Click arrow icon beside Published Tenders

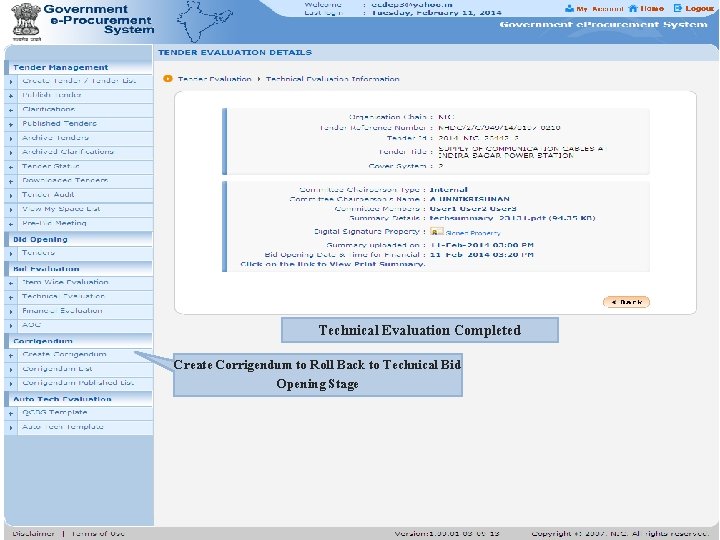11,124
